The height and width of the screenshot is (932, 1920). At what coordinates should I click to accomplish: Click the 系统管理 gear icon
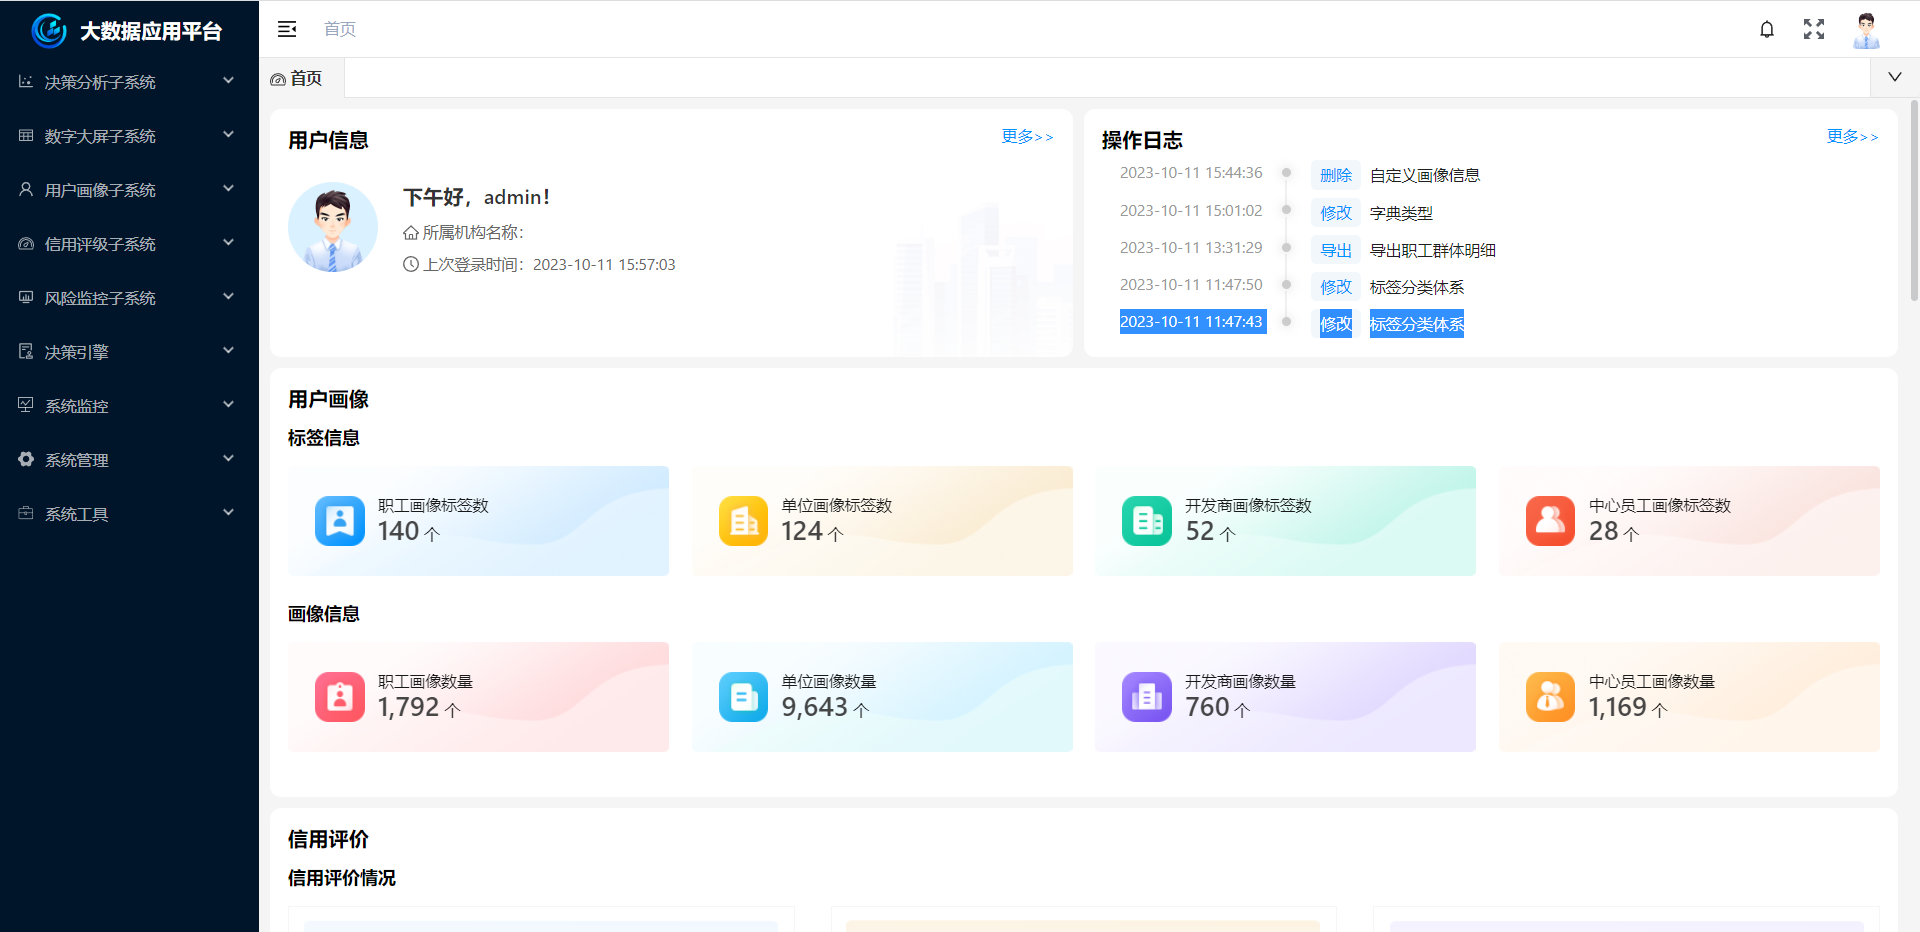point(26,459)
